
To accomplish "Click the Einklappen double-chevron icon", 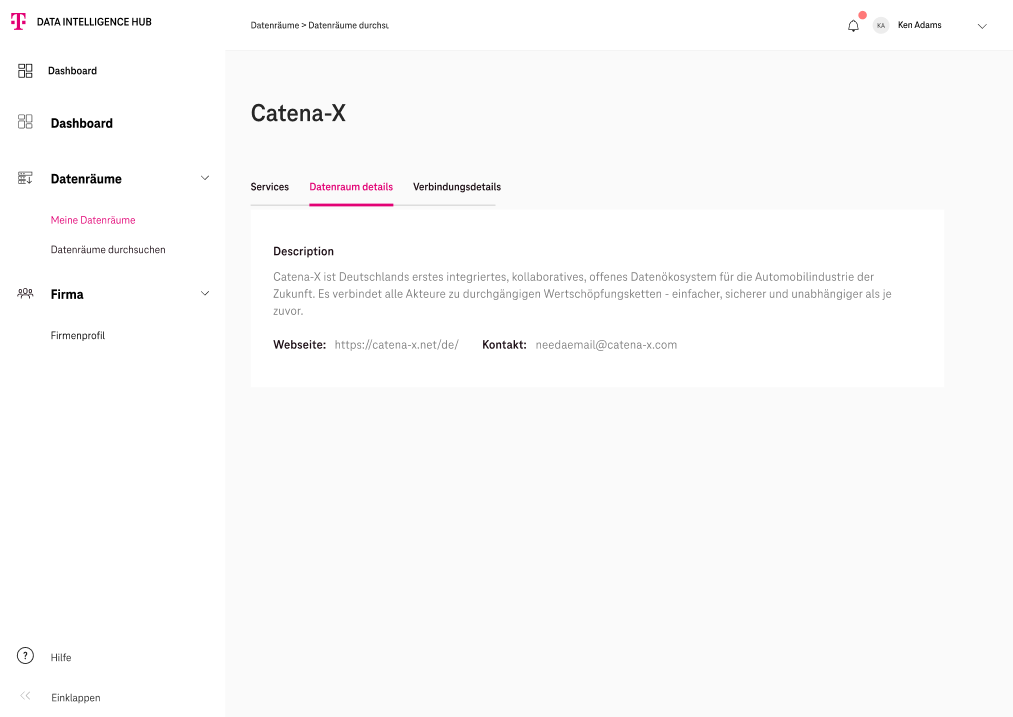I will click(26, 696).
